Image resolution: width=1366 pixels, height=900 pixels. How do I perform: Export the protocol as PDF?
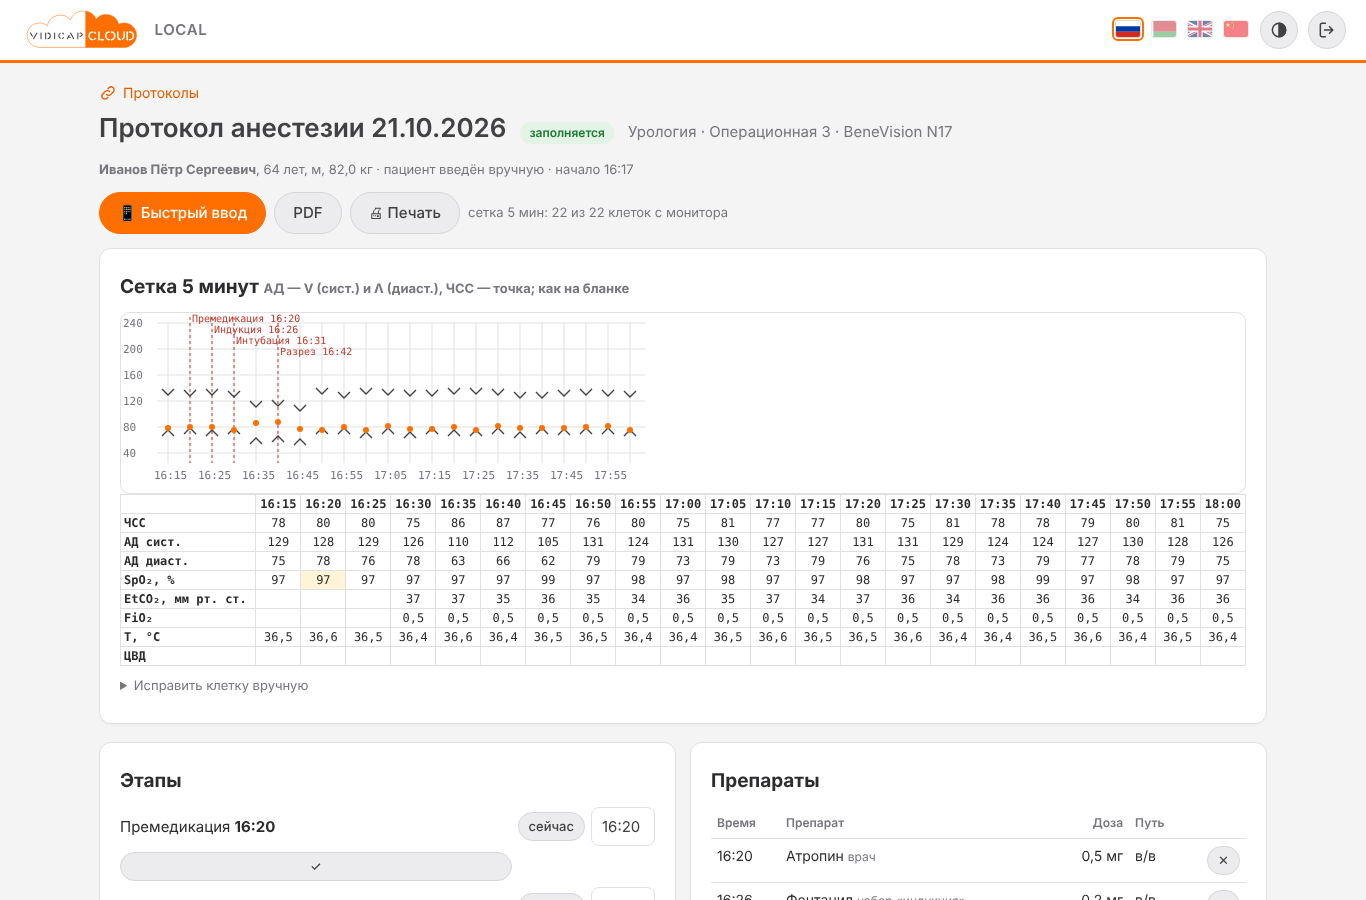tap(308, 213)
